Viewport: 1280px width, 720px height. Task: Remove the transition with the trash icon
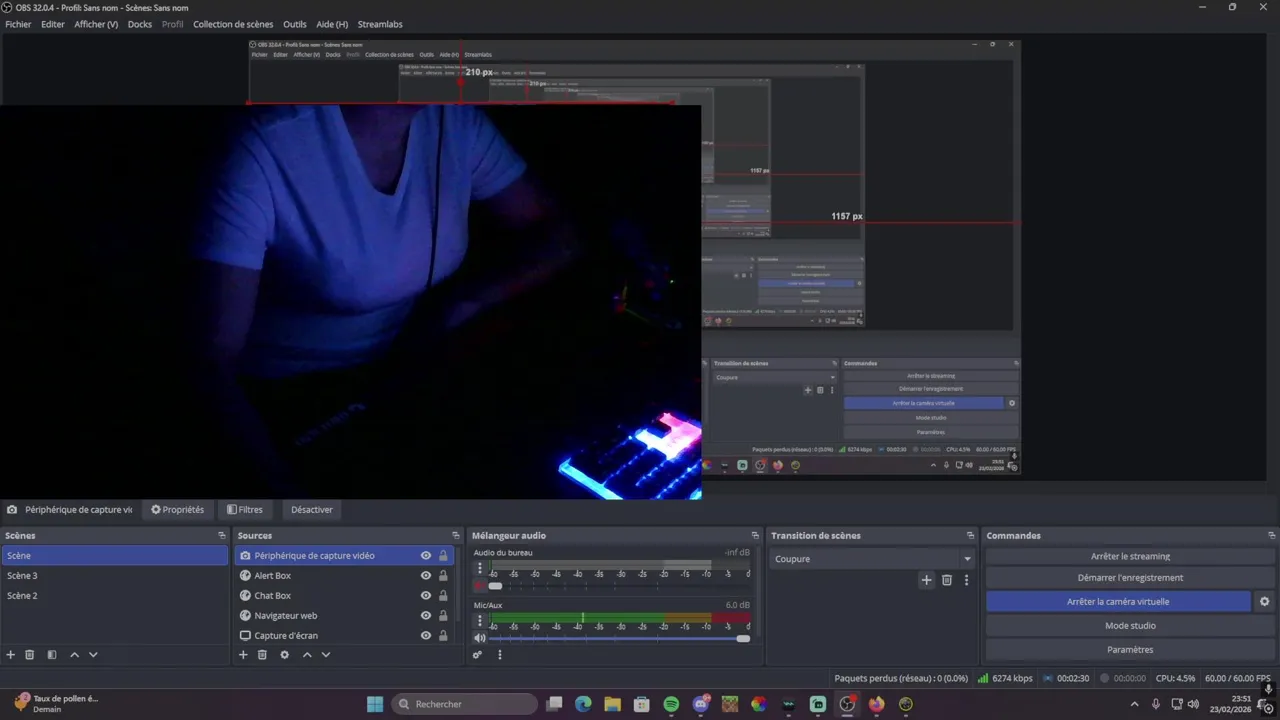[947, 580]
